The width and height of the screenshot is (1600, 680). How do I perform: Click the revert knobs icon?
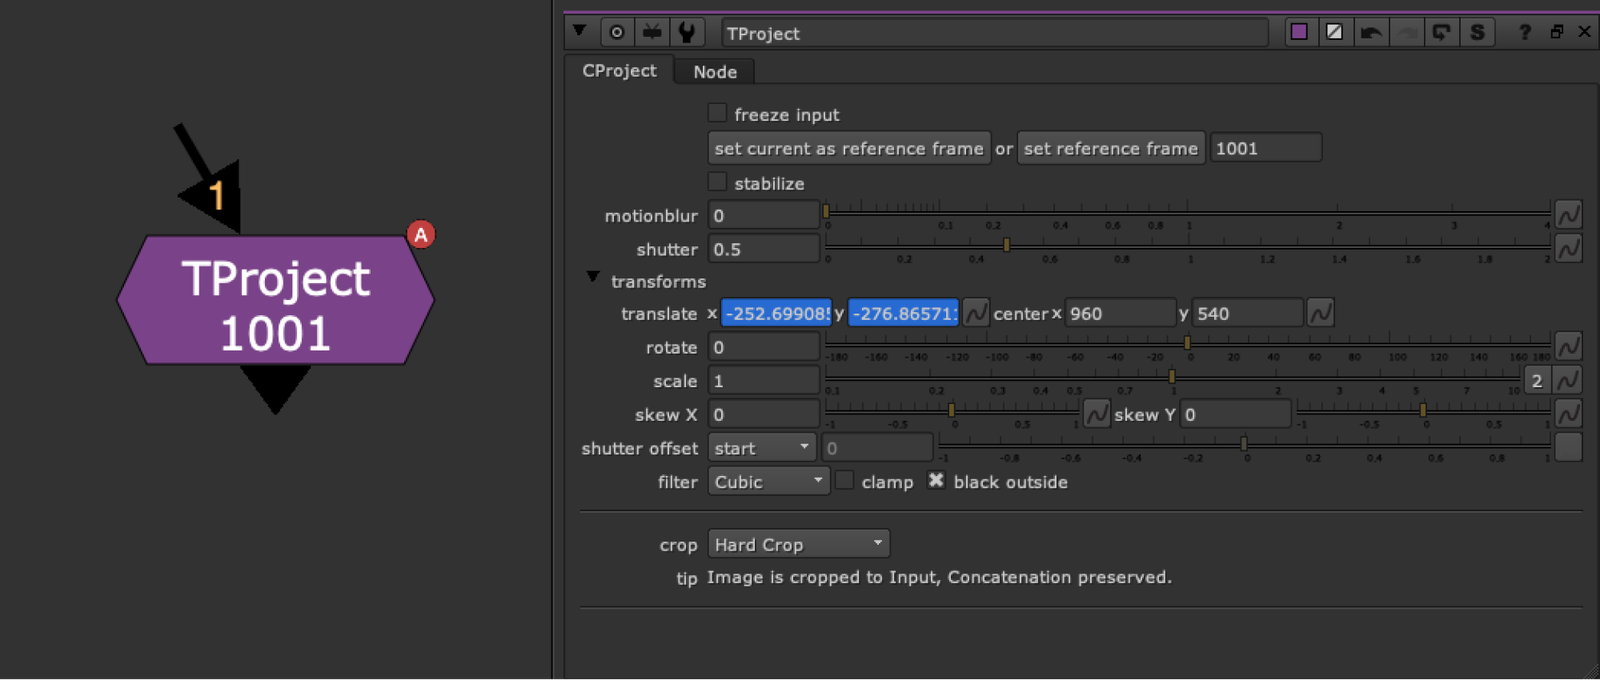1441,32
